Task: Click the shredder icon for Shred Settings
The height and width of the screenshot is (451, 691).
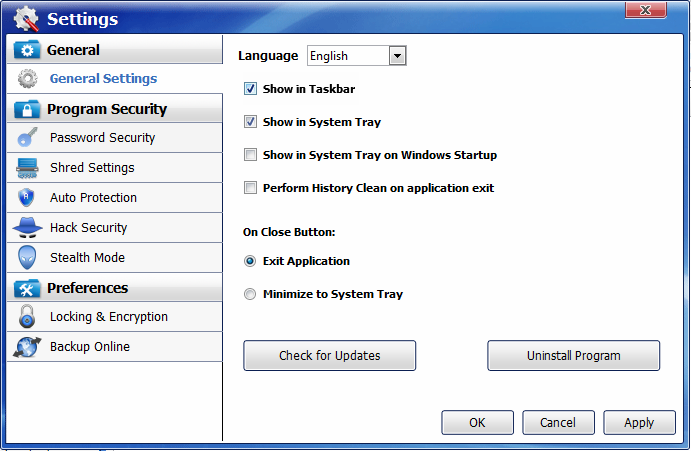Action: click(27, 168)
